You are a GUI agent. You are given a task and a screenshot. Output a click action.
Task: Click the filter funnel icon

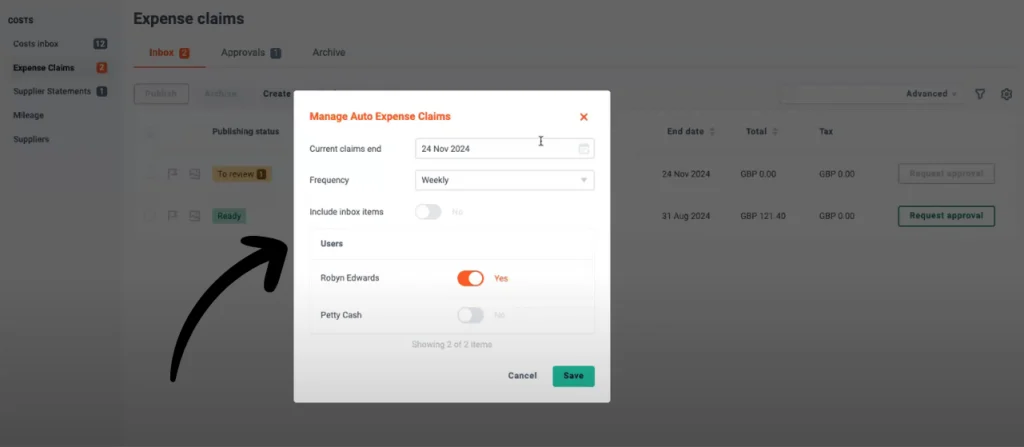pyautogui.click(x=980, y=94)
